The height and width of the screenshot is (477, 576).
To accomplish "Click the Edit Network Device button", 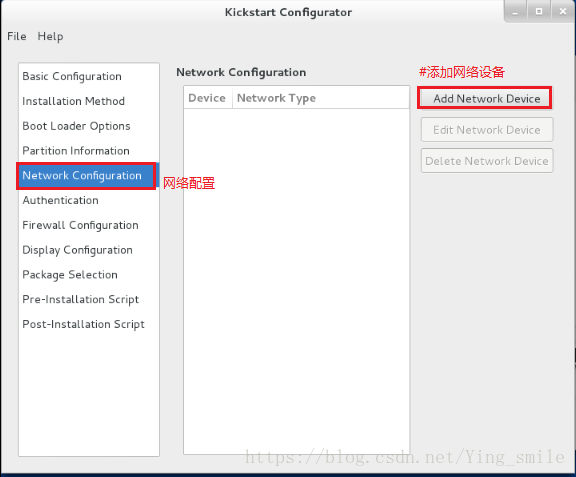I will tap(487, 130).
